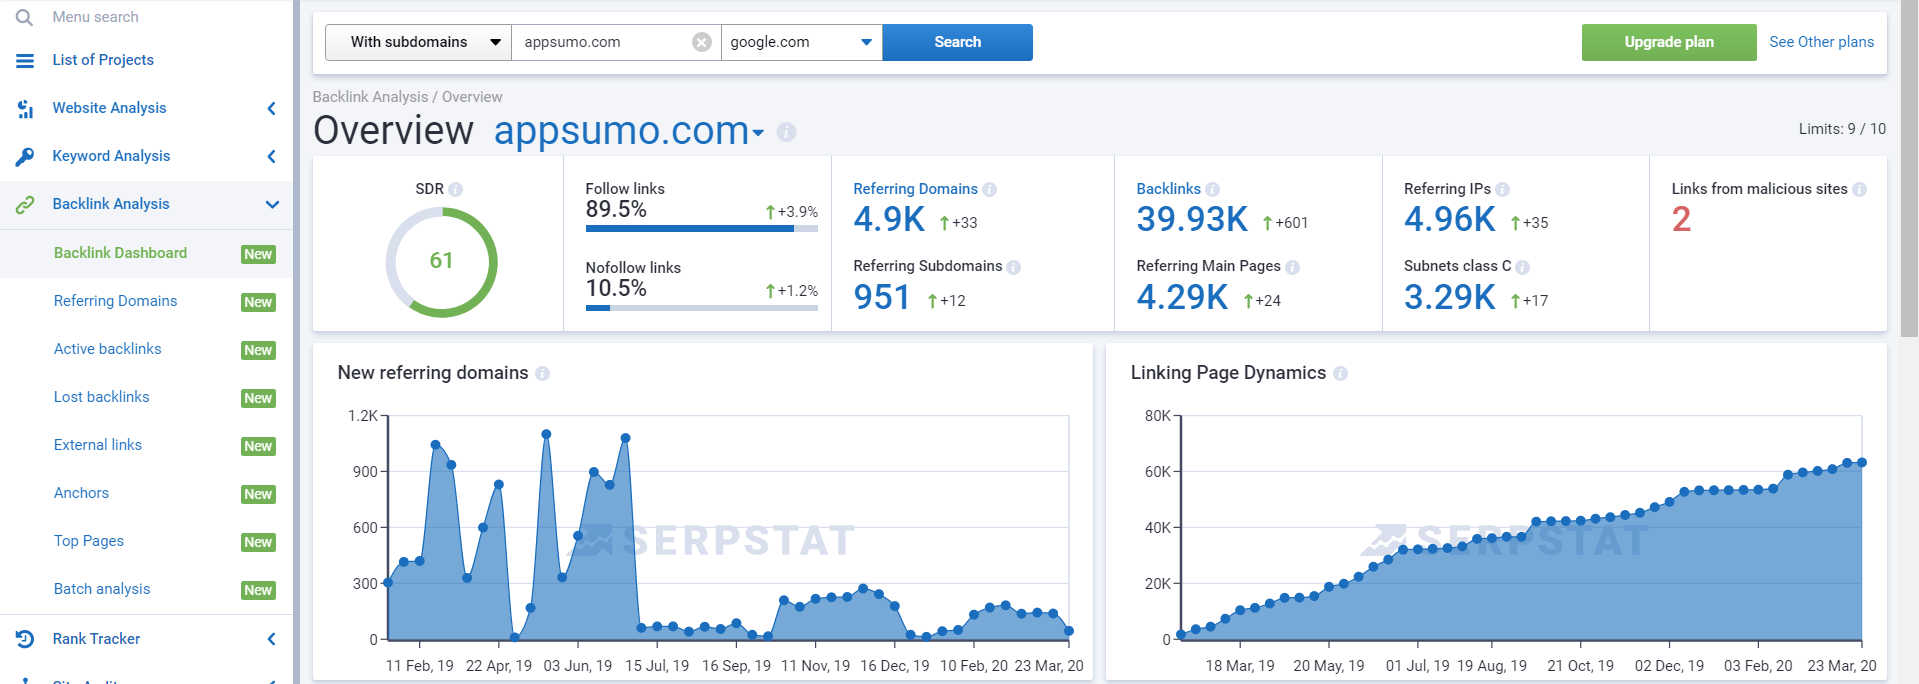Click the Nofollow links progress bar
Viewport: 1919px width, 684px height.
coord(702,308)
